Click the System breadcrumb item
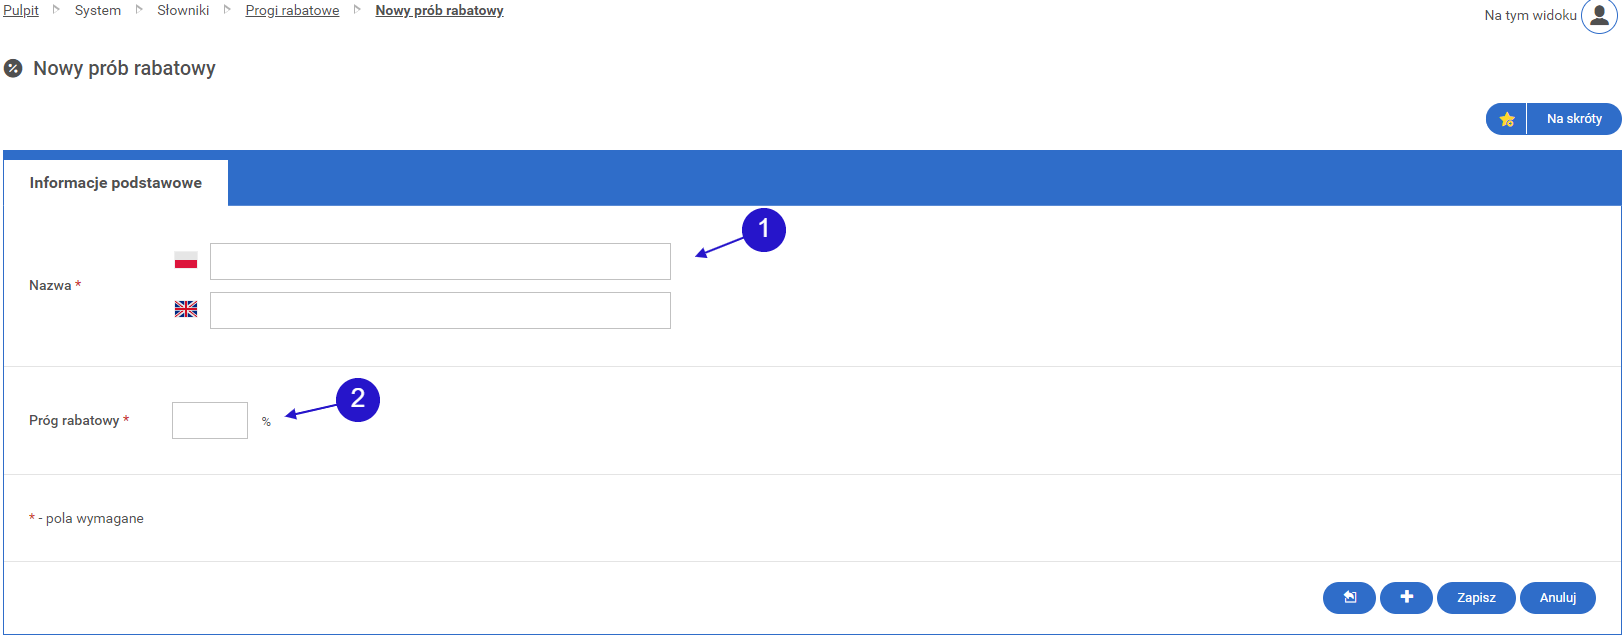 point(98,11)
